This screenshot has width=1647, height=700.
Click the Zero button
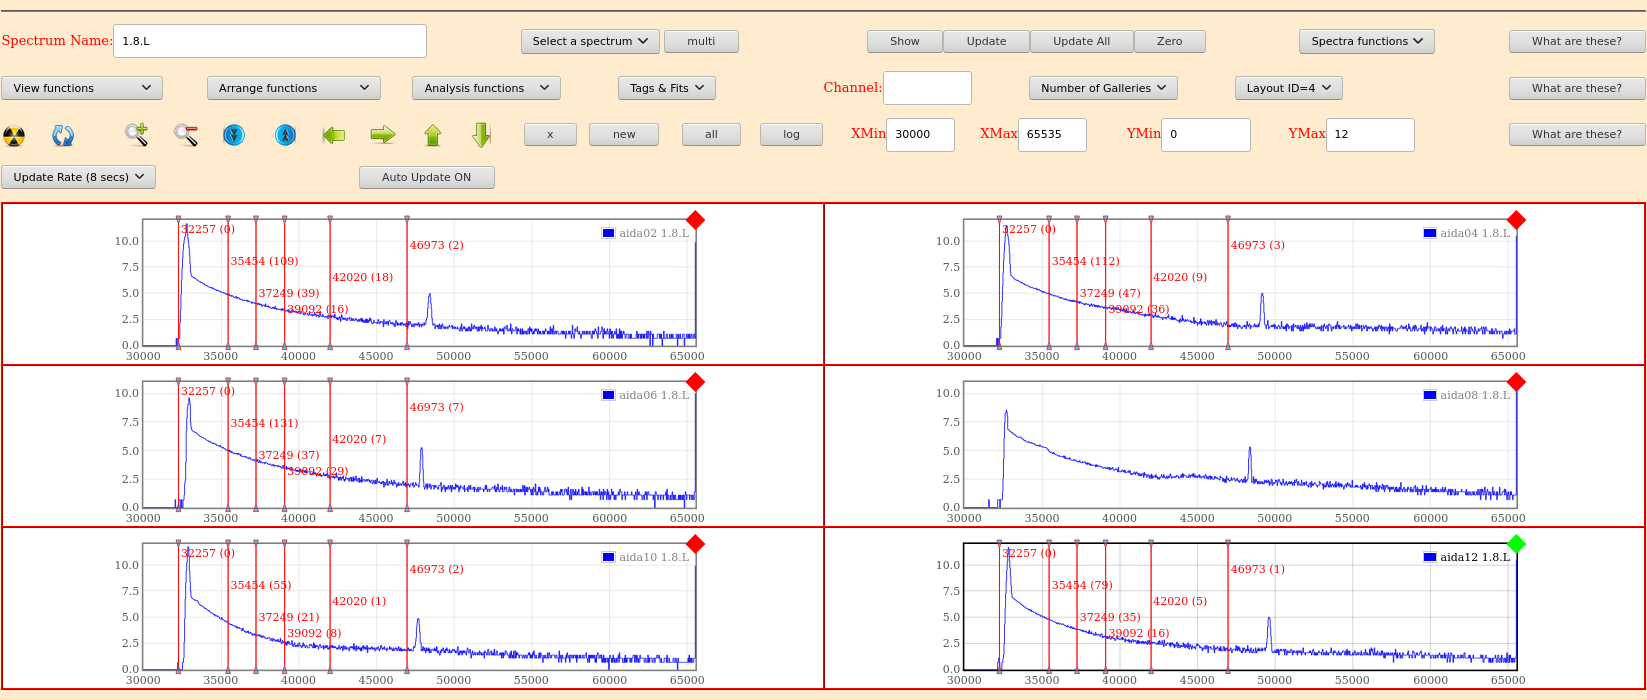point(1169,41)
